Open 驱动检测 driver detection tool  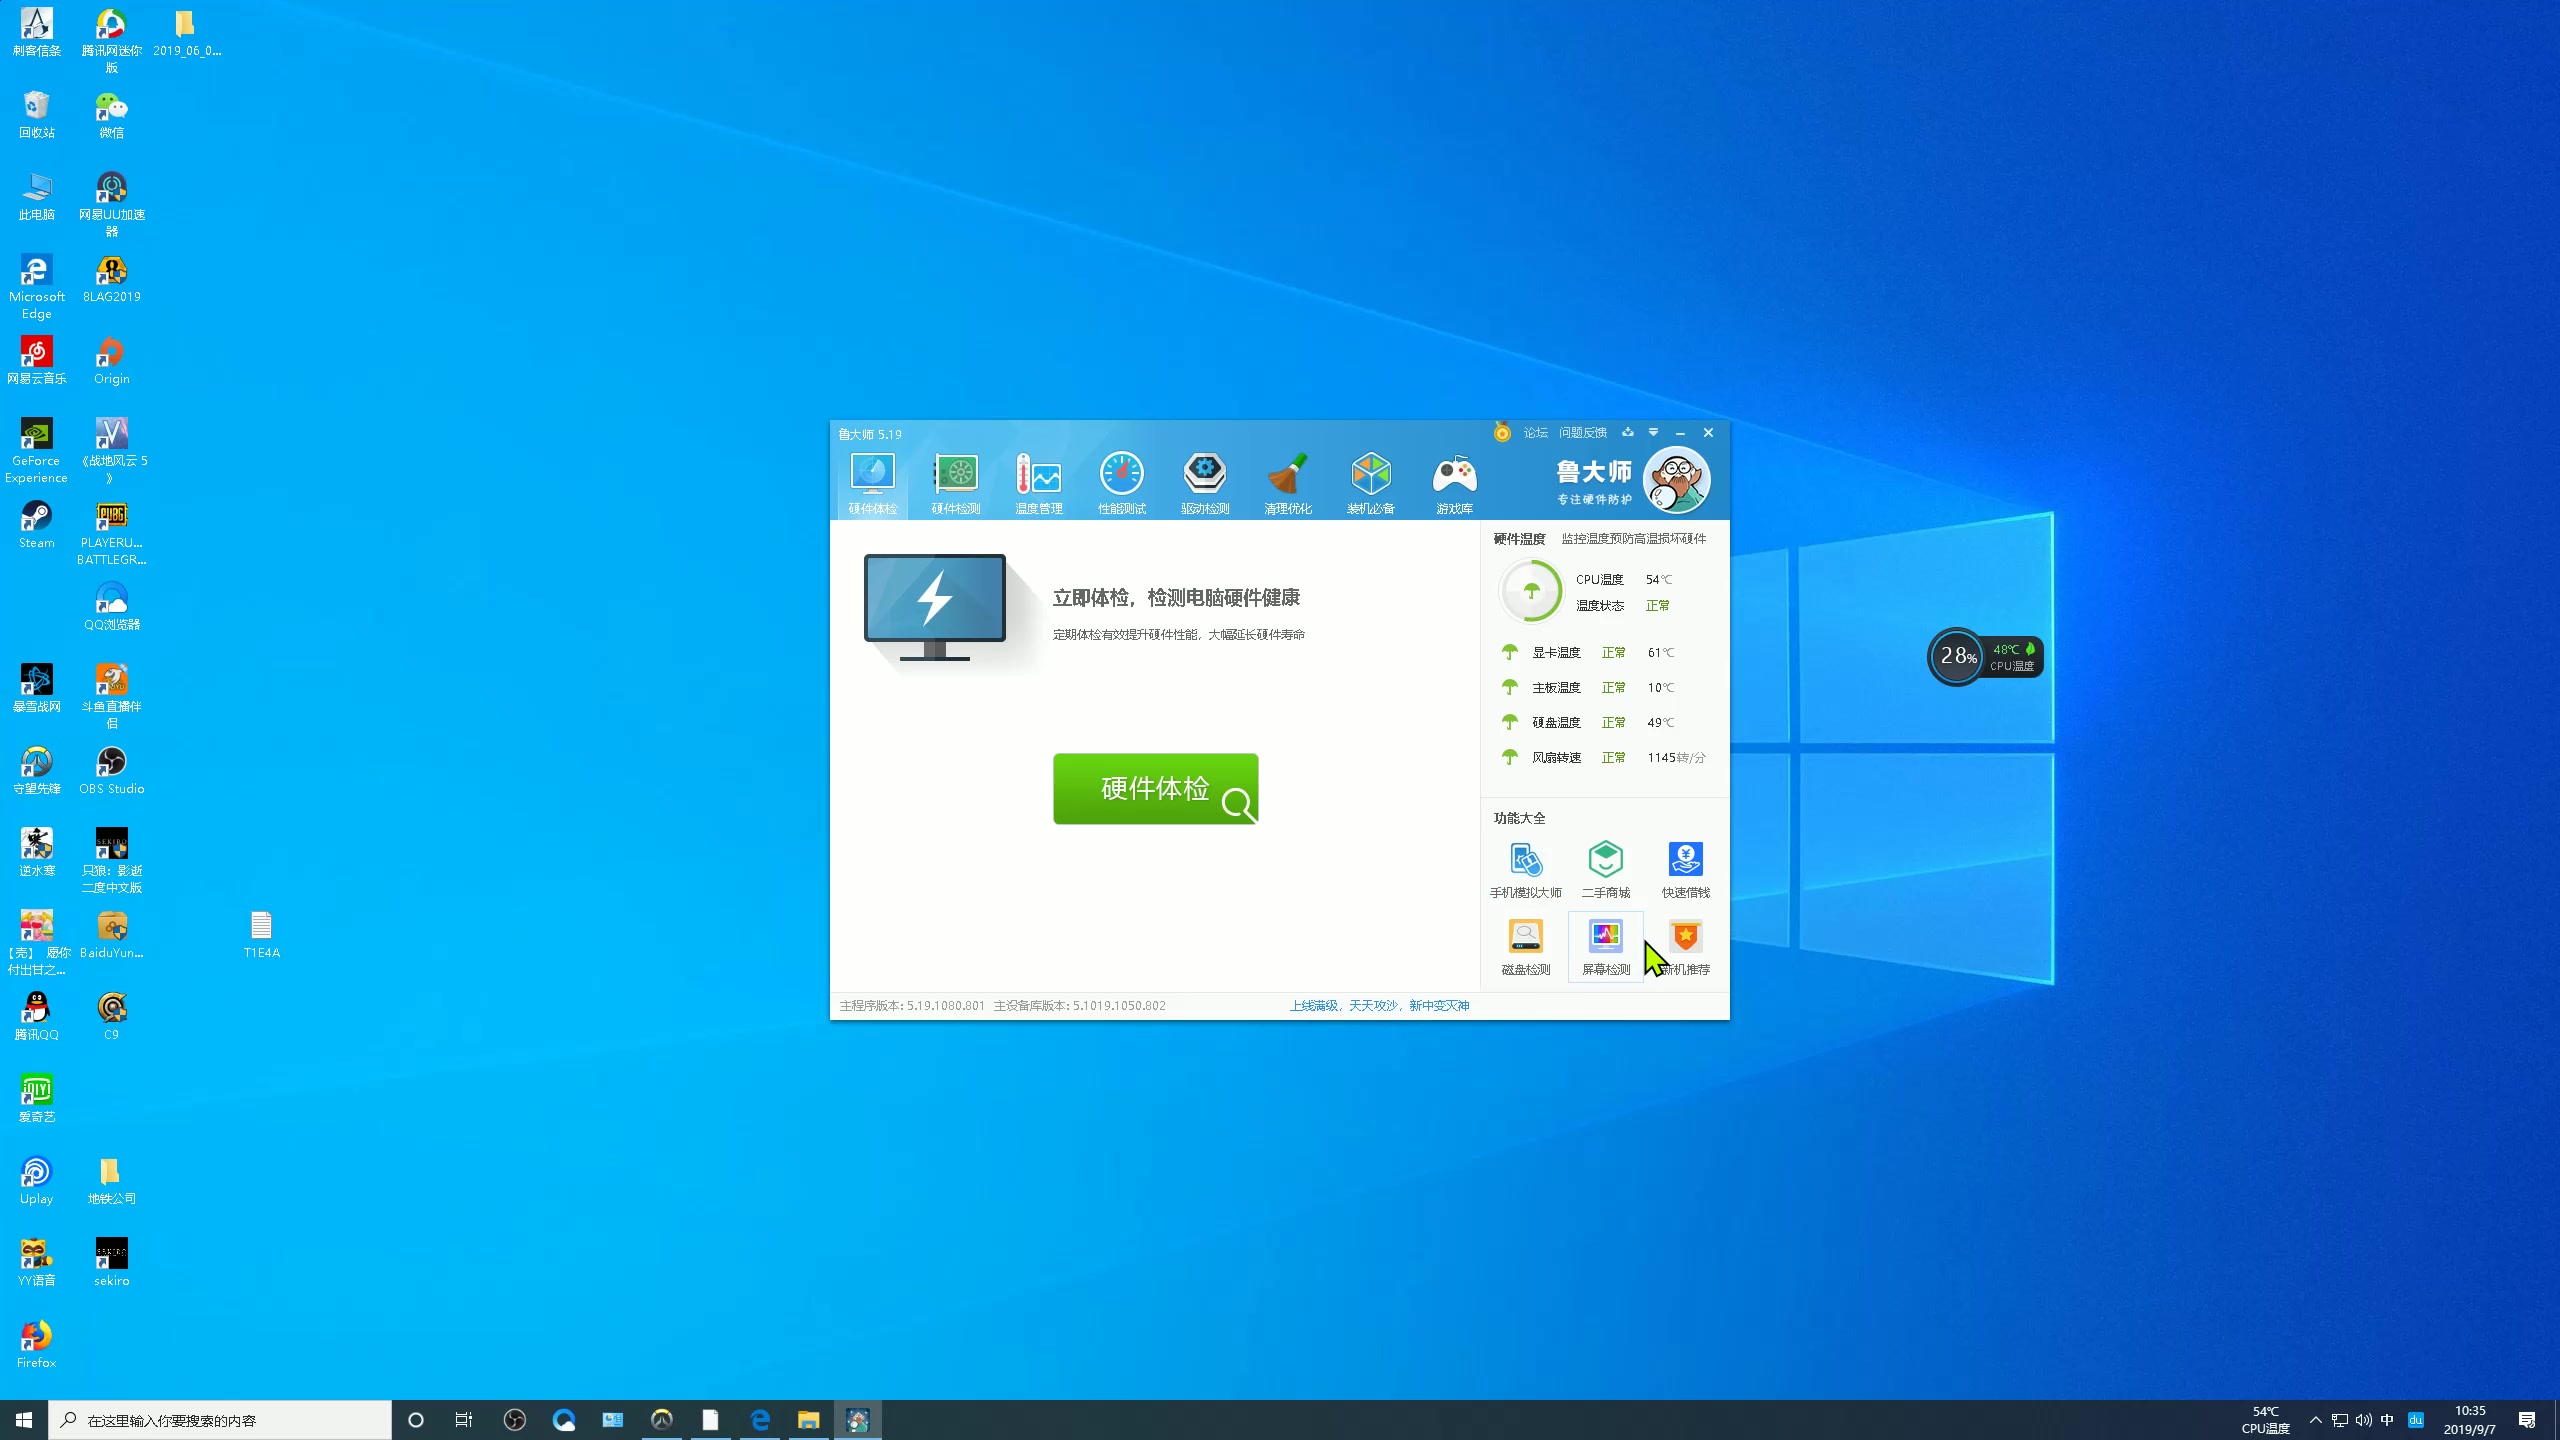1204,484
